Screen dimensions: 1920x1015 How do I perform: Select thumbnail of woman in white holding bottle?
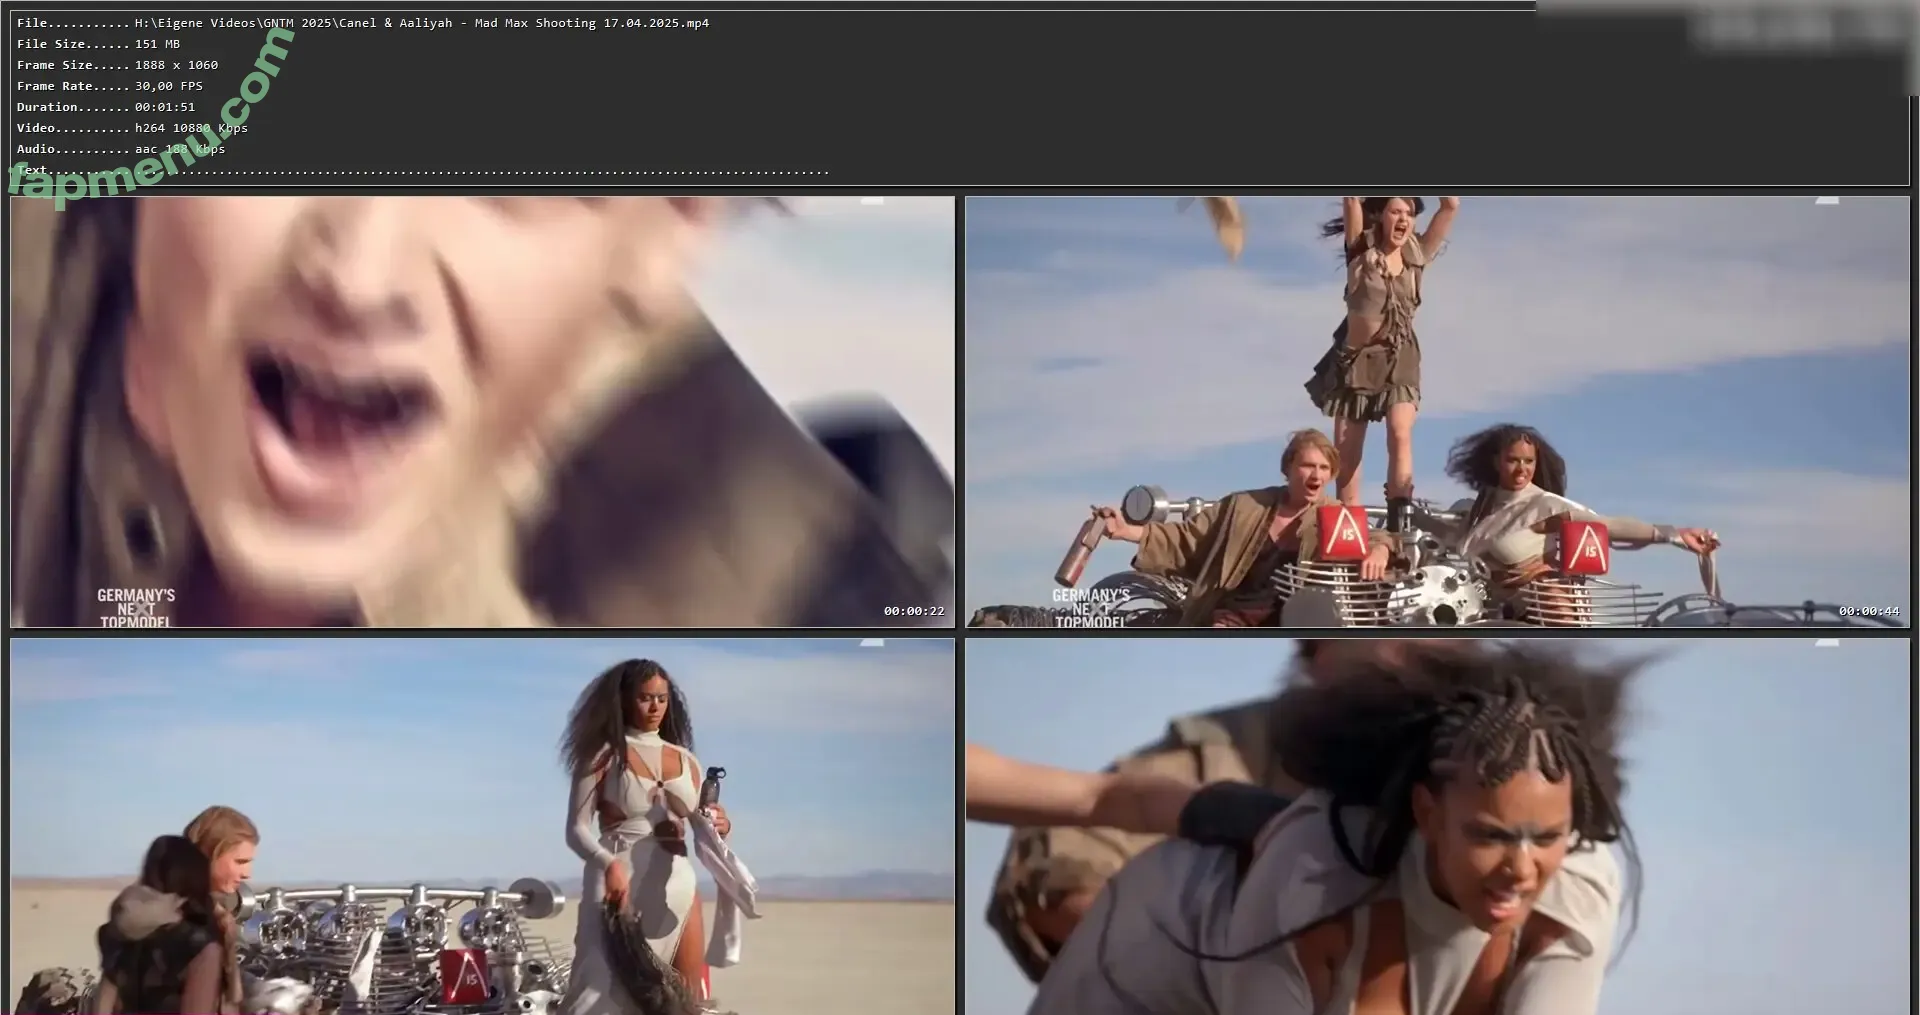(482, 827)
